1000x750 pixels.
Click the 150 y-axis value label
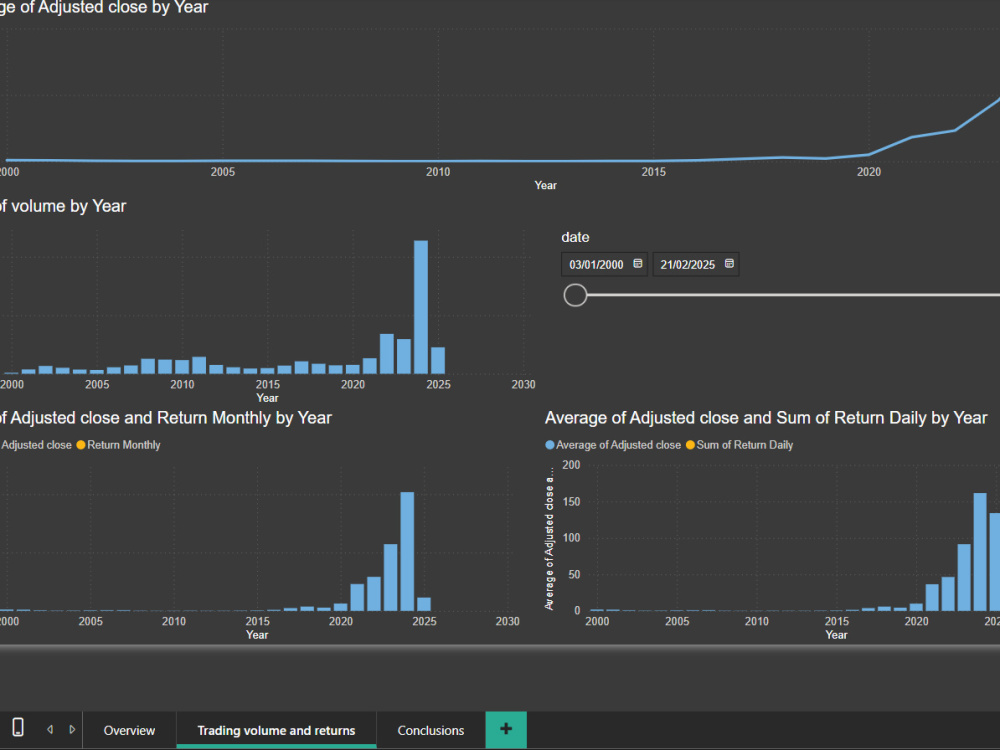pos(571,502)
